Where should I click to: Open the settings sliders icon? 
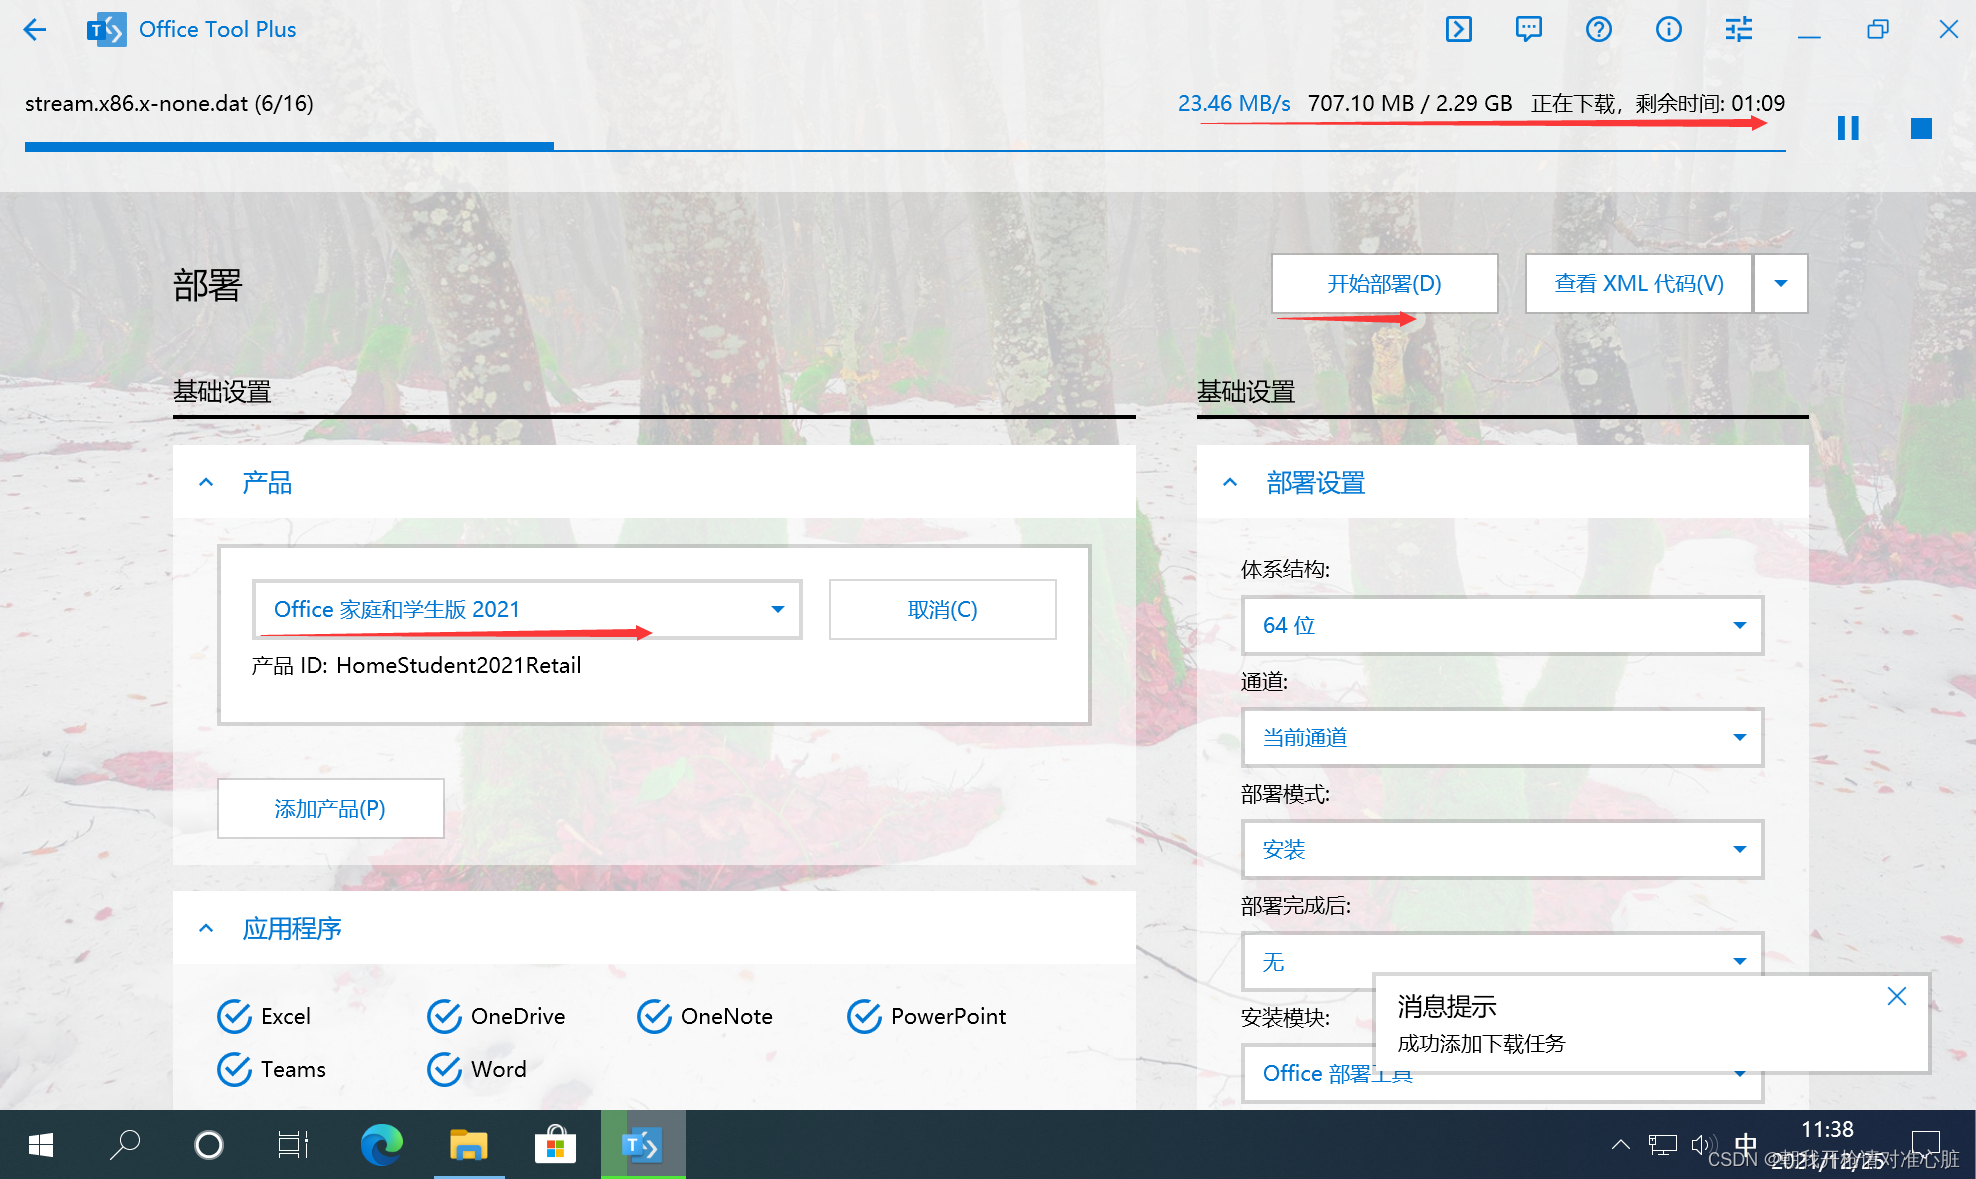pyautogui.click(x=1739, y=29)
